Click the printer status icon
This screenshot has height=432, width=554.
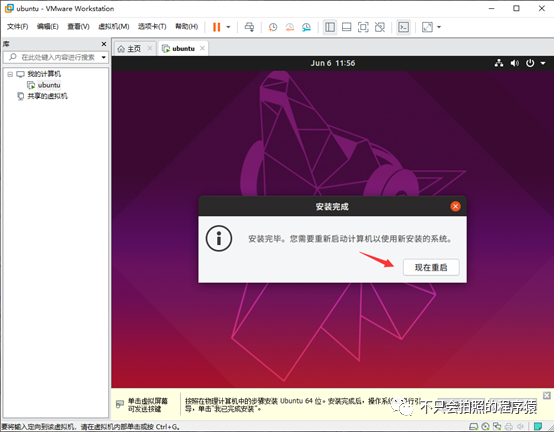[x=508, y=426]
